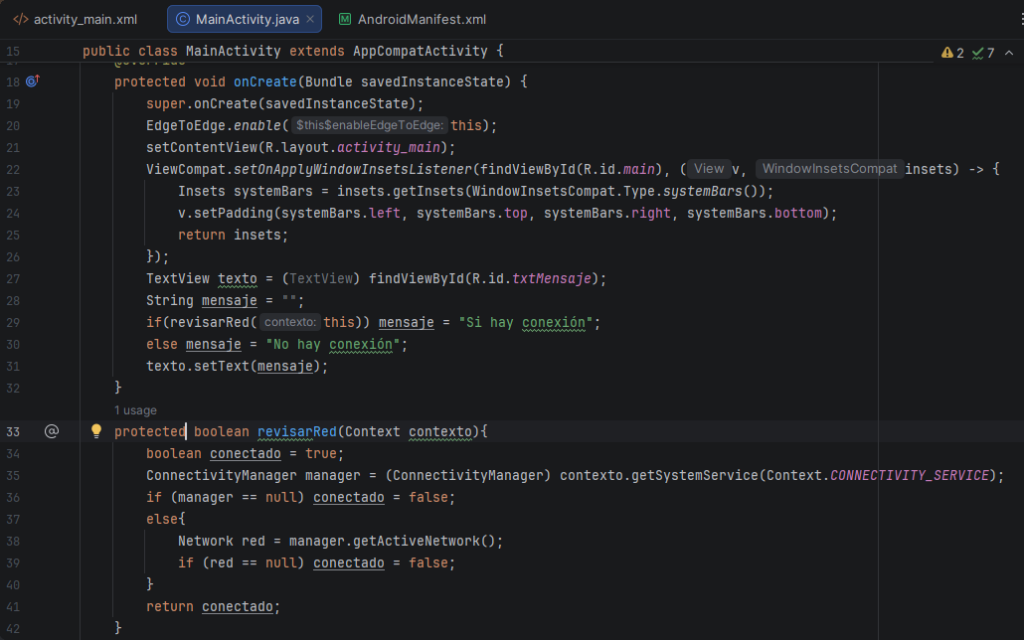Image resolution: width=1024 pixels, height=640 pixels.
Task: Click the activity_main layout reference on line 21
Action: pos(389,148)
